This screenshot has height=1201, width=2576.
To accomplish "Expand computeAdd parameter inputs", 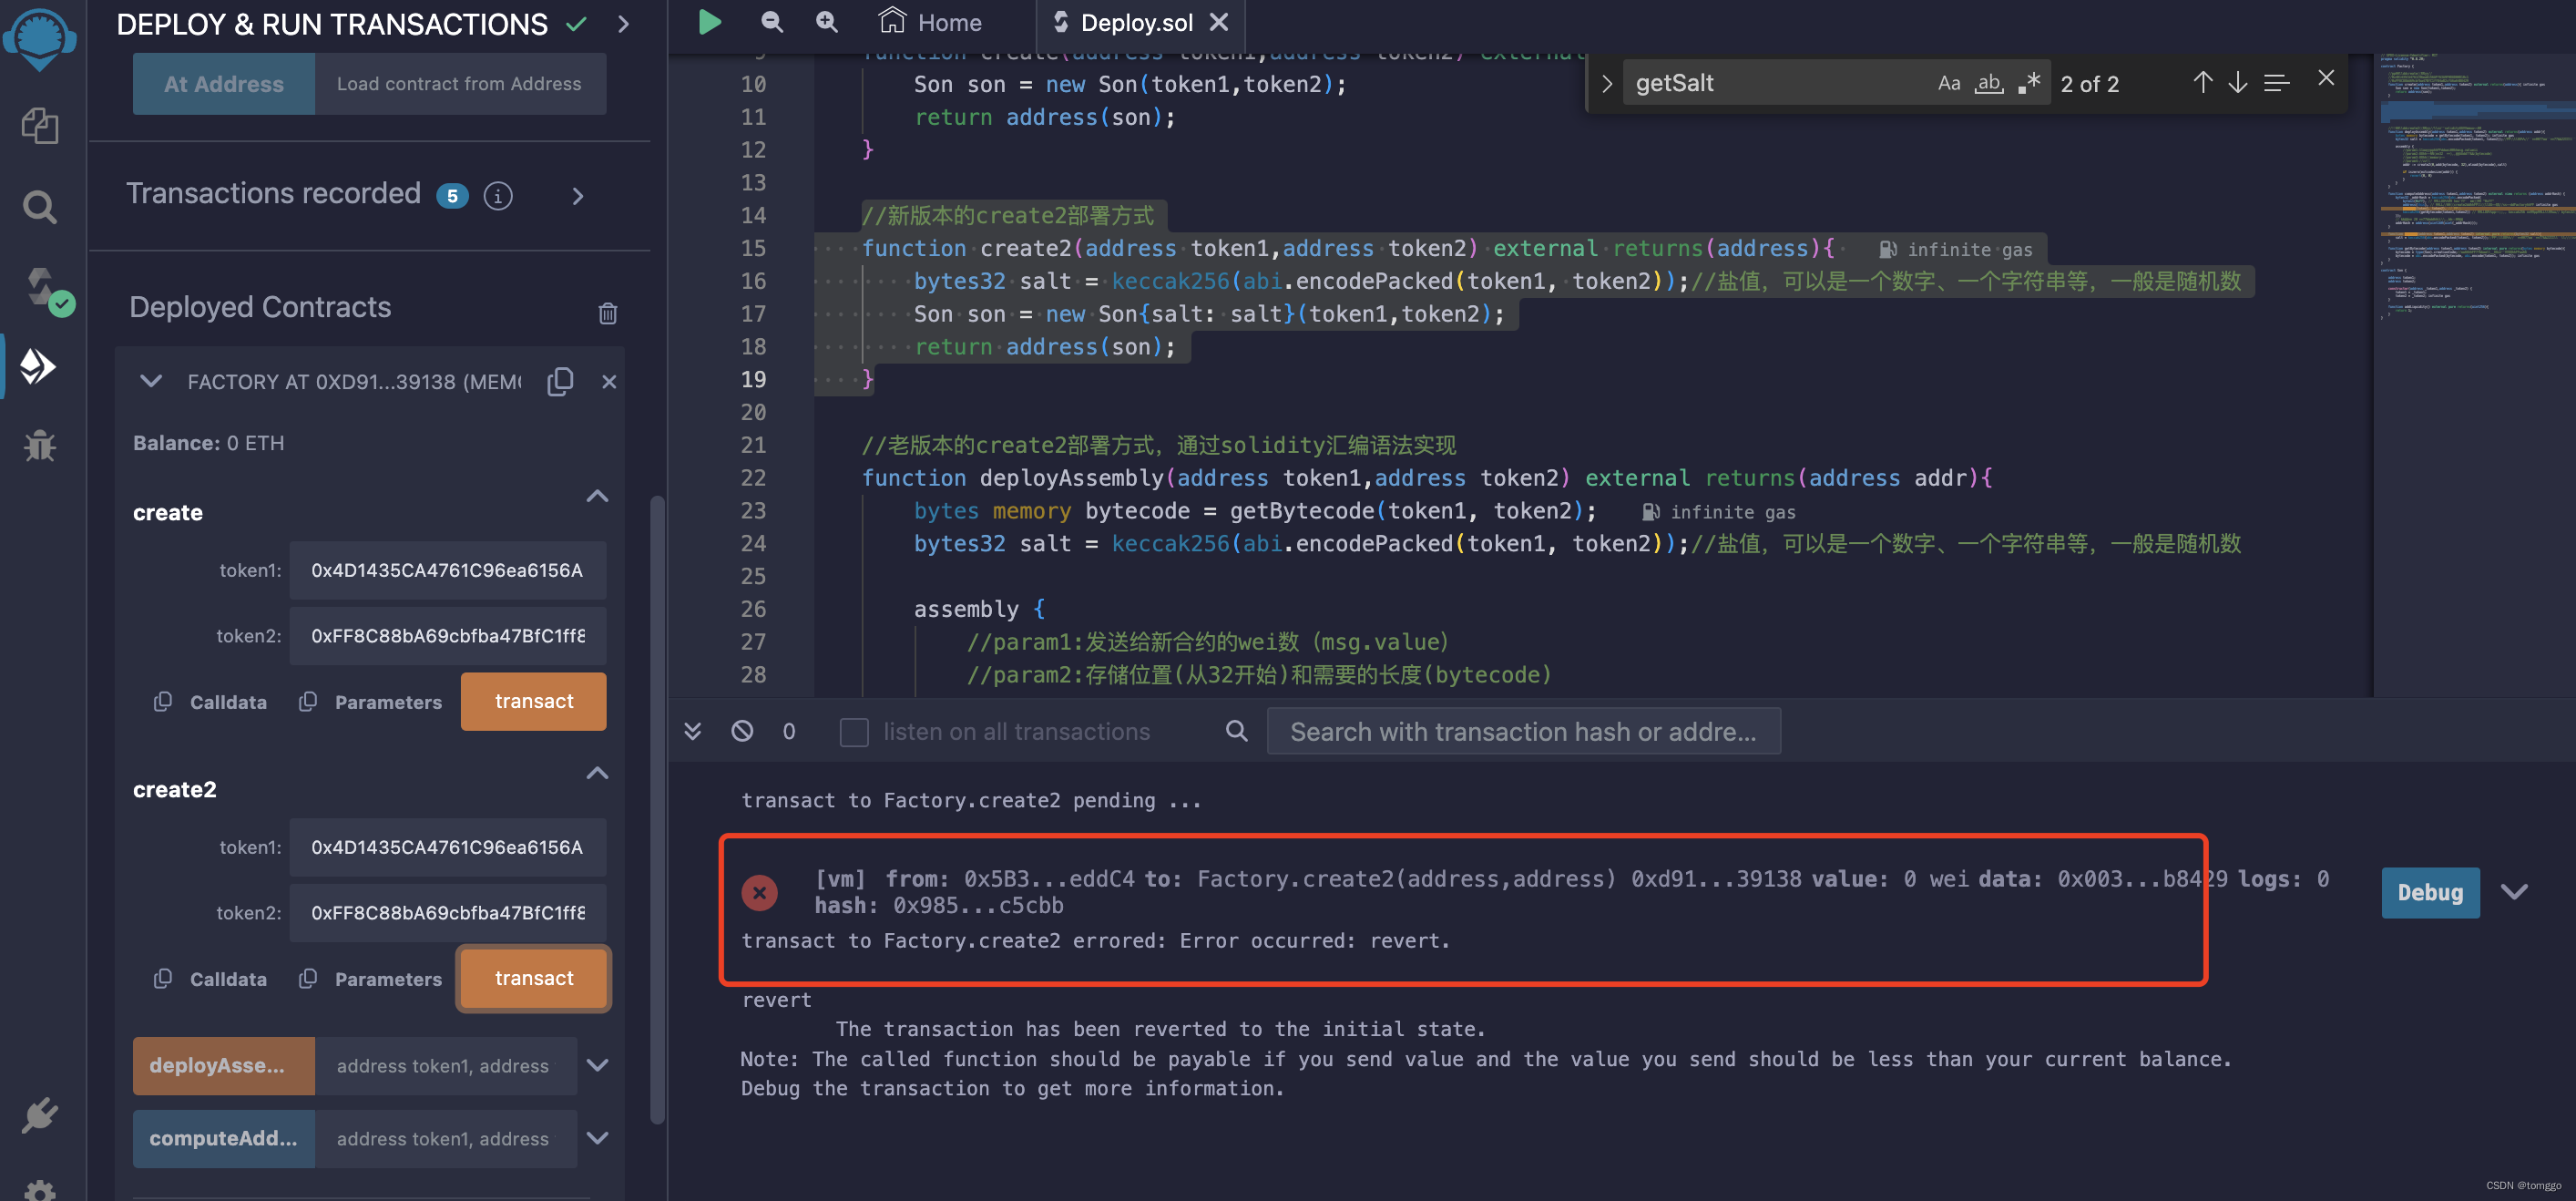I will pos(598,1138).
